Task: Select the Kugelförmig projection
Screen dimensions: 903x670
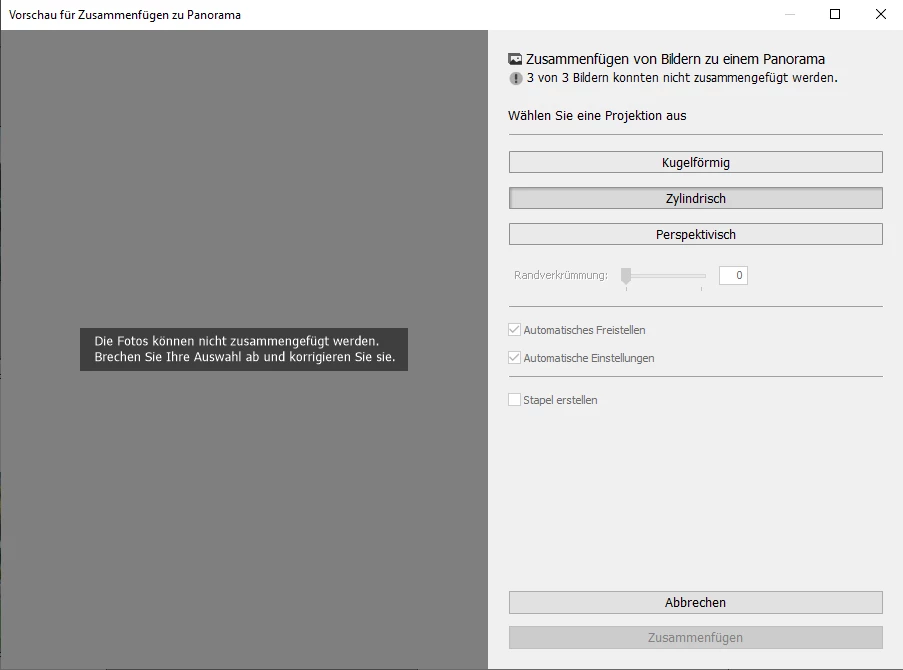Action: (695, 162)
